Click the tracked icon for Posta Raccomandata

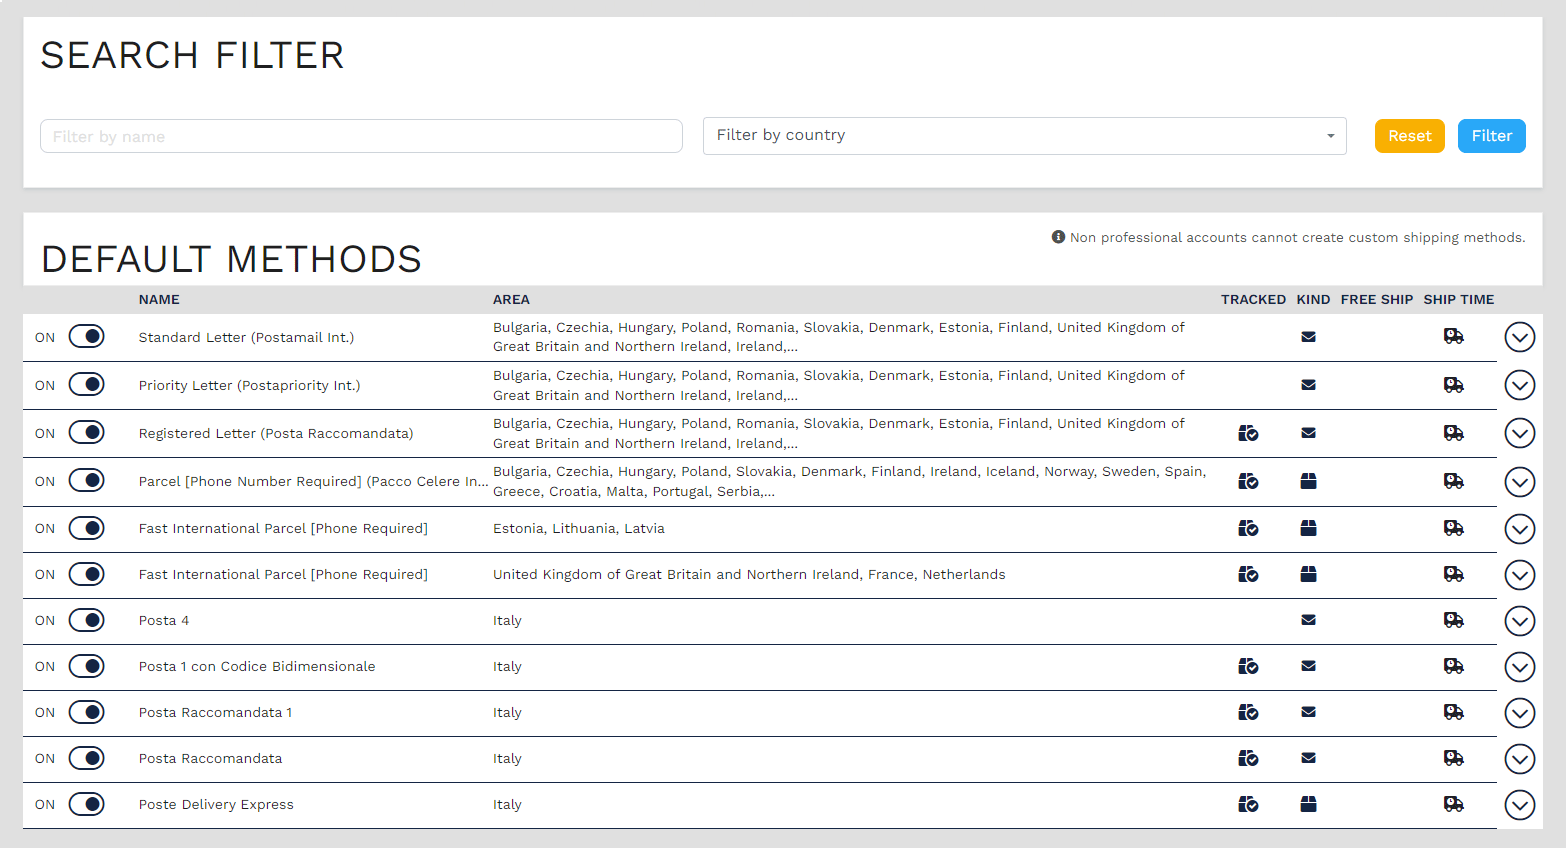click(1248, 758)
